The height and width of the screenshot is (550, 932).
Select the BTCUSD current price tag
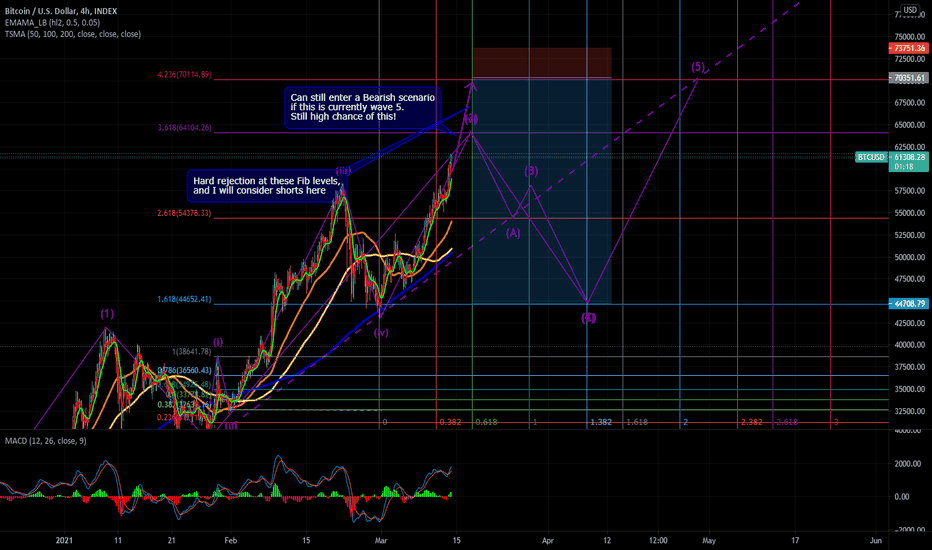pyautogui.click(x=871, y=157)
